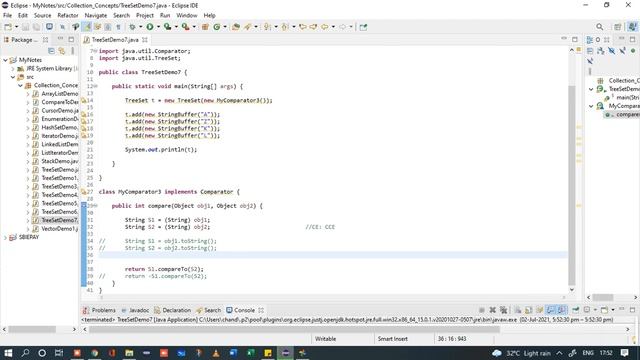Toggle Sort alphabetically in Outline view
The image size is (640, 360).
point(601,51)
